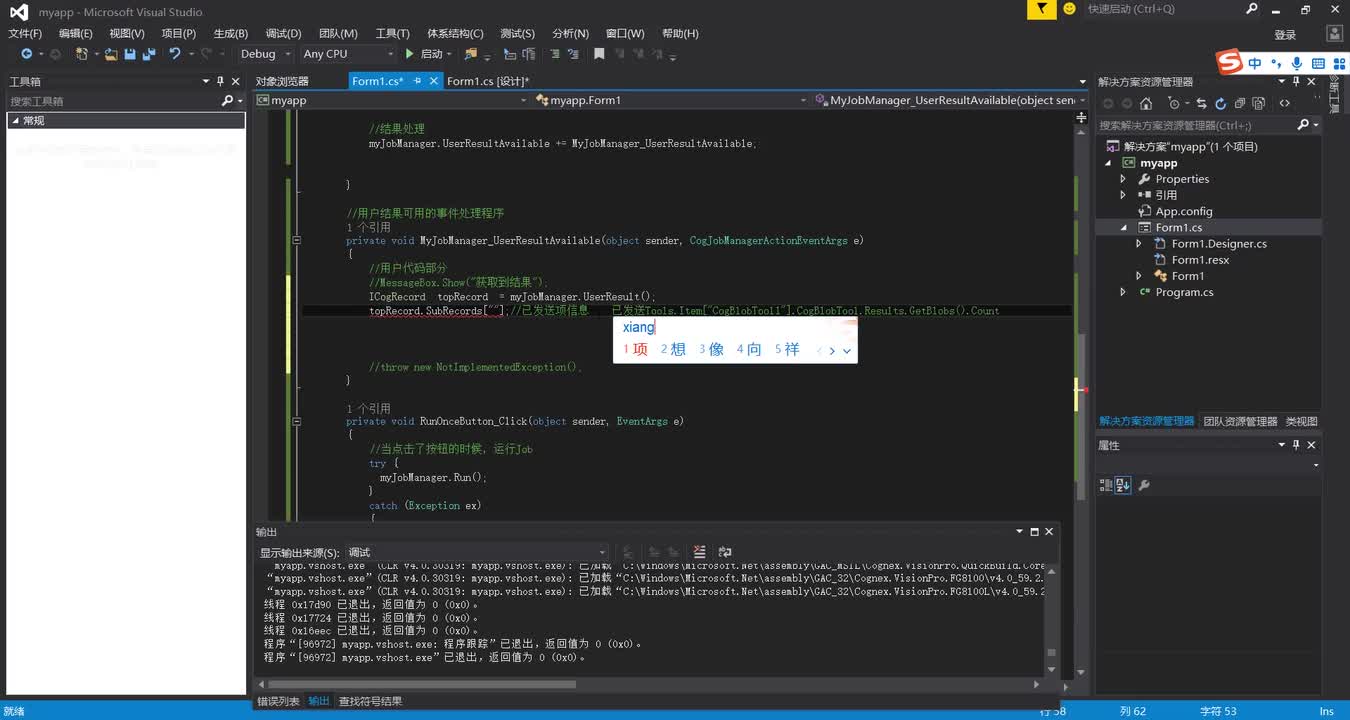Pin the Toolbox panel with auto-hide pin
The height and width of the screenshot is (720, 1350).
220,81
